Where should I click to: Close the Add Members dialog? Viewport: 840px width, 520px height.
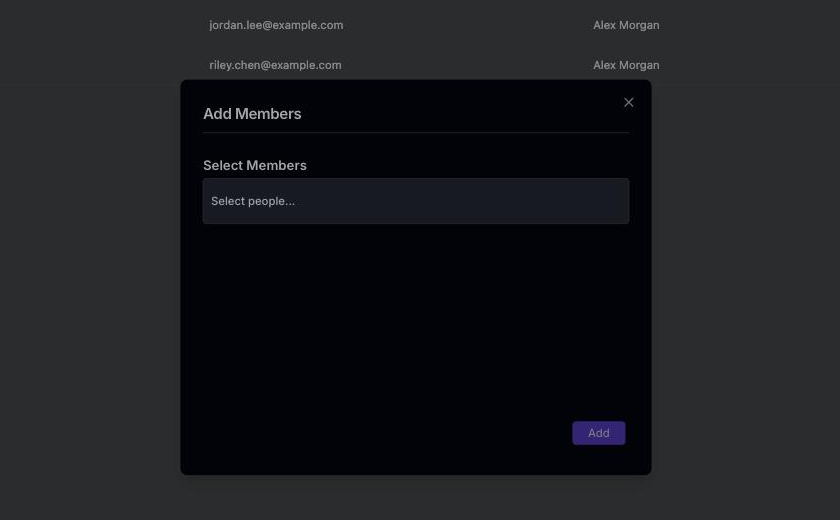628,102
